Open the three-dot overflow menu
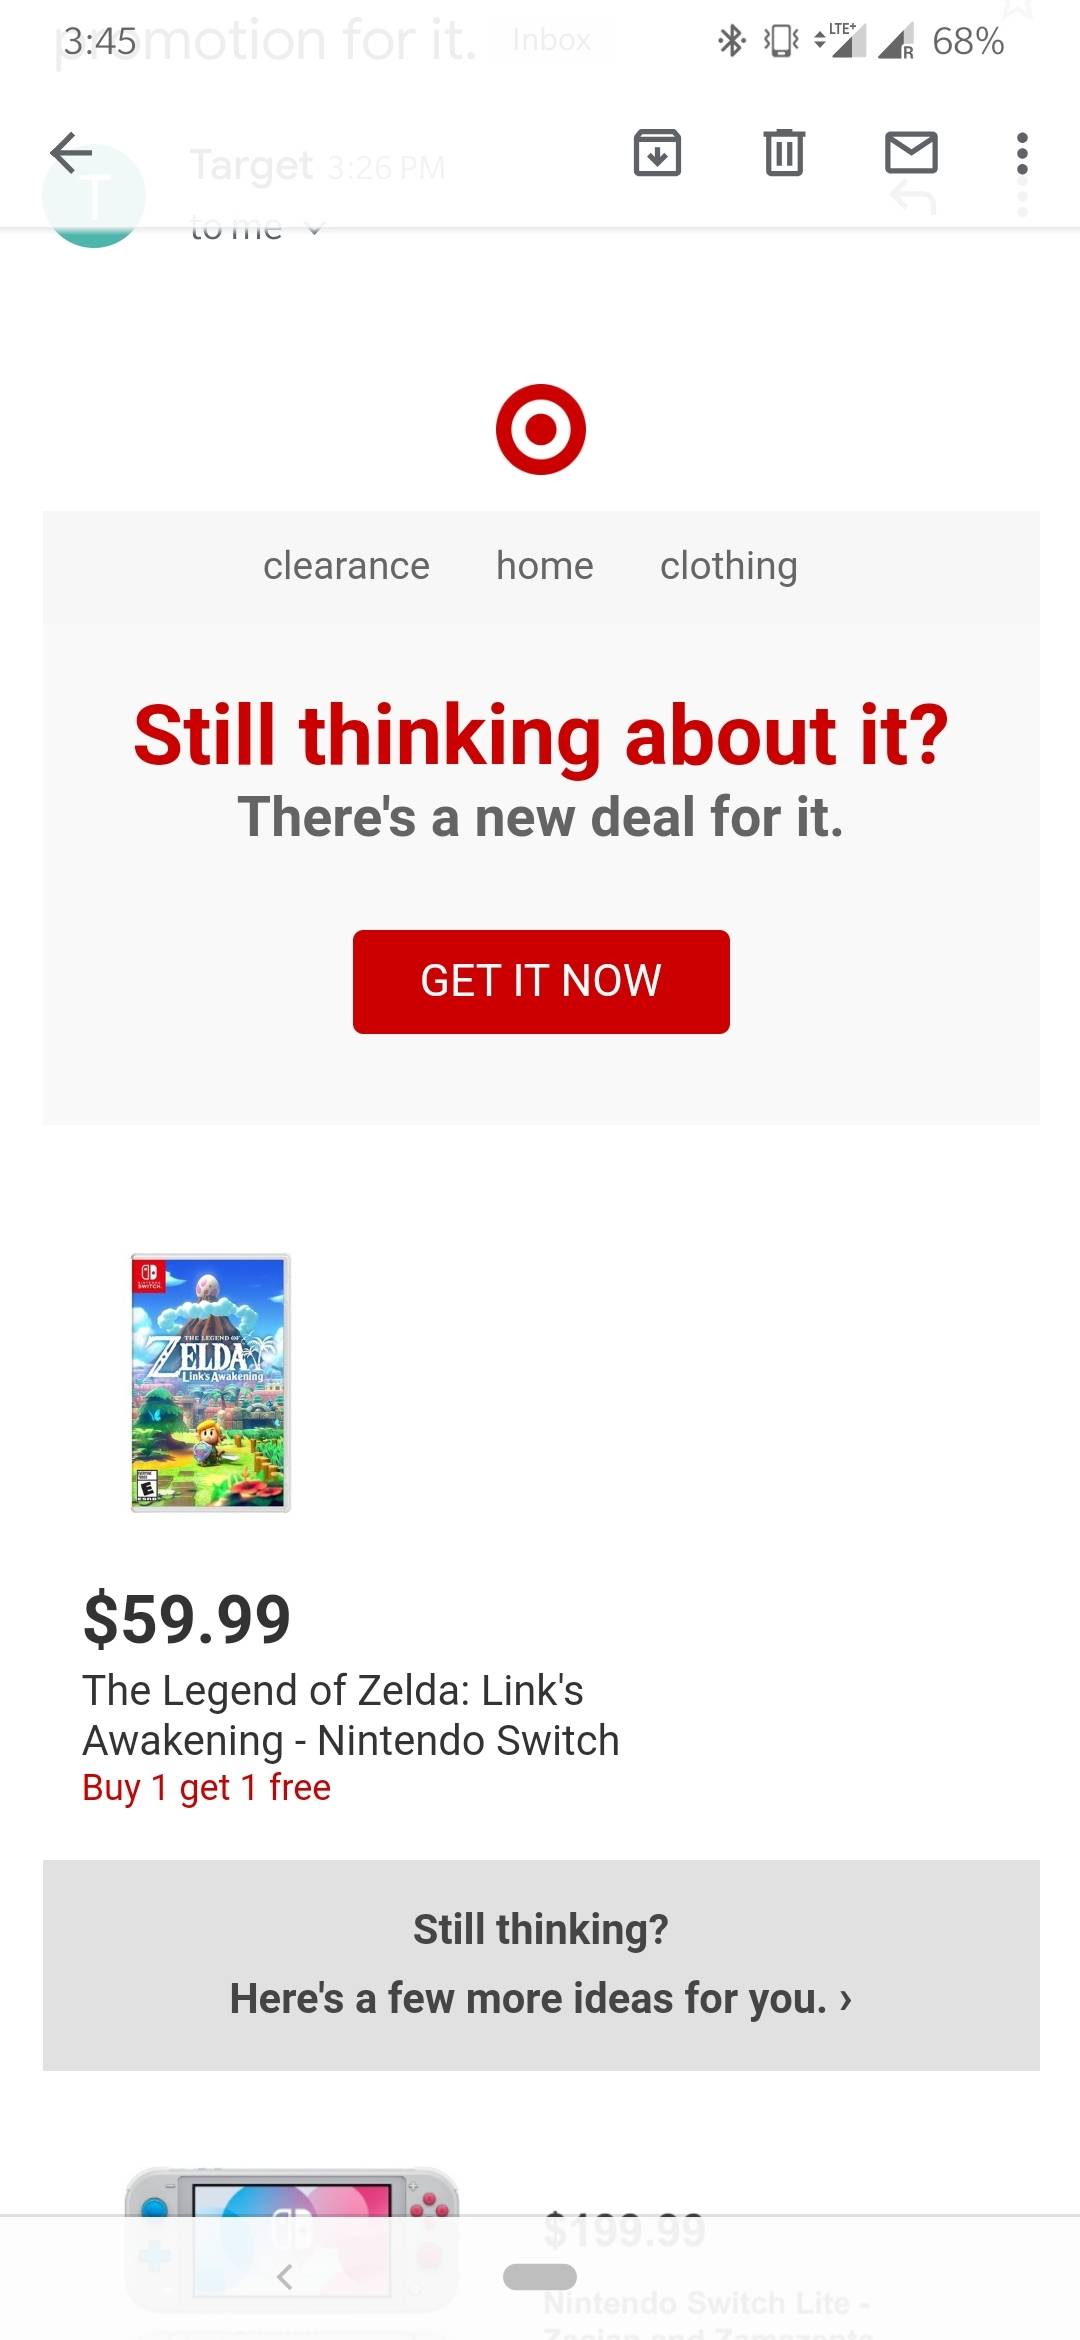The image size is (1080, 2340). coord(1021,154)
